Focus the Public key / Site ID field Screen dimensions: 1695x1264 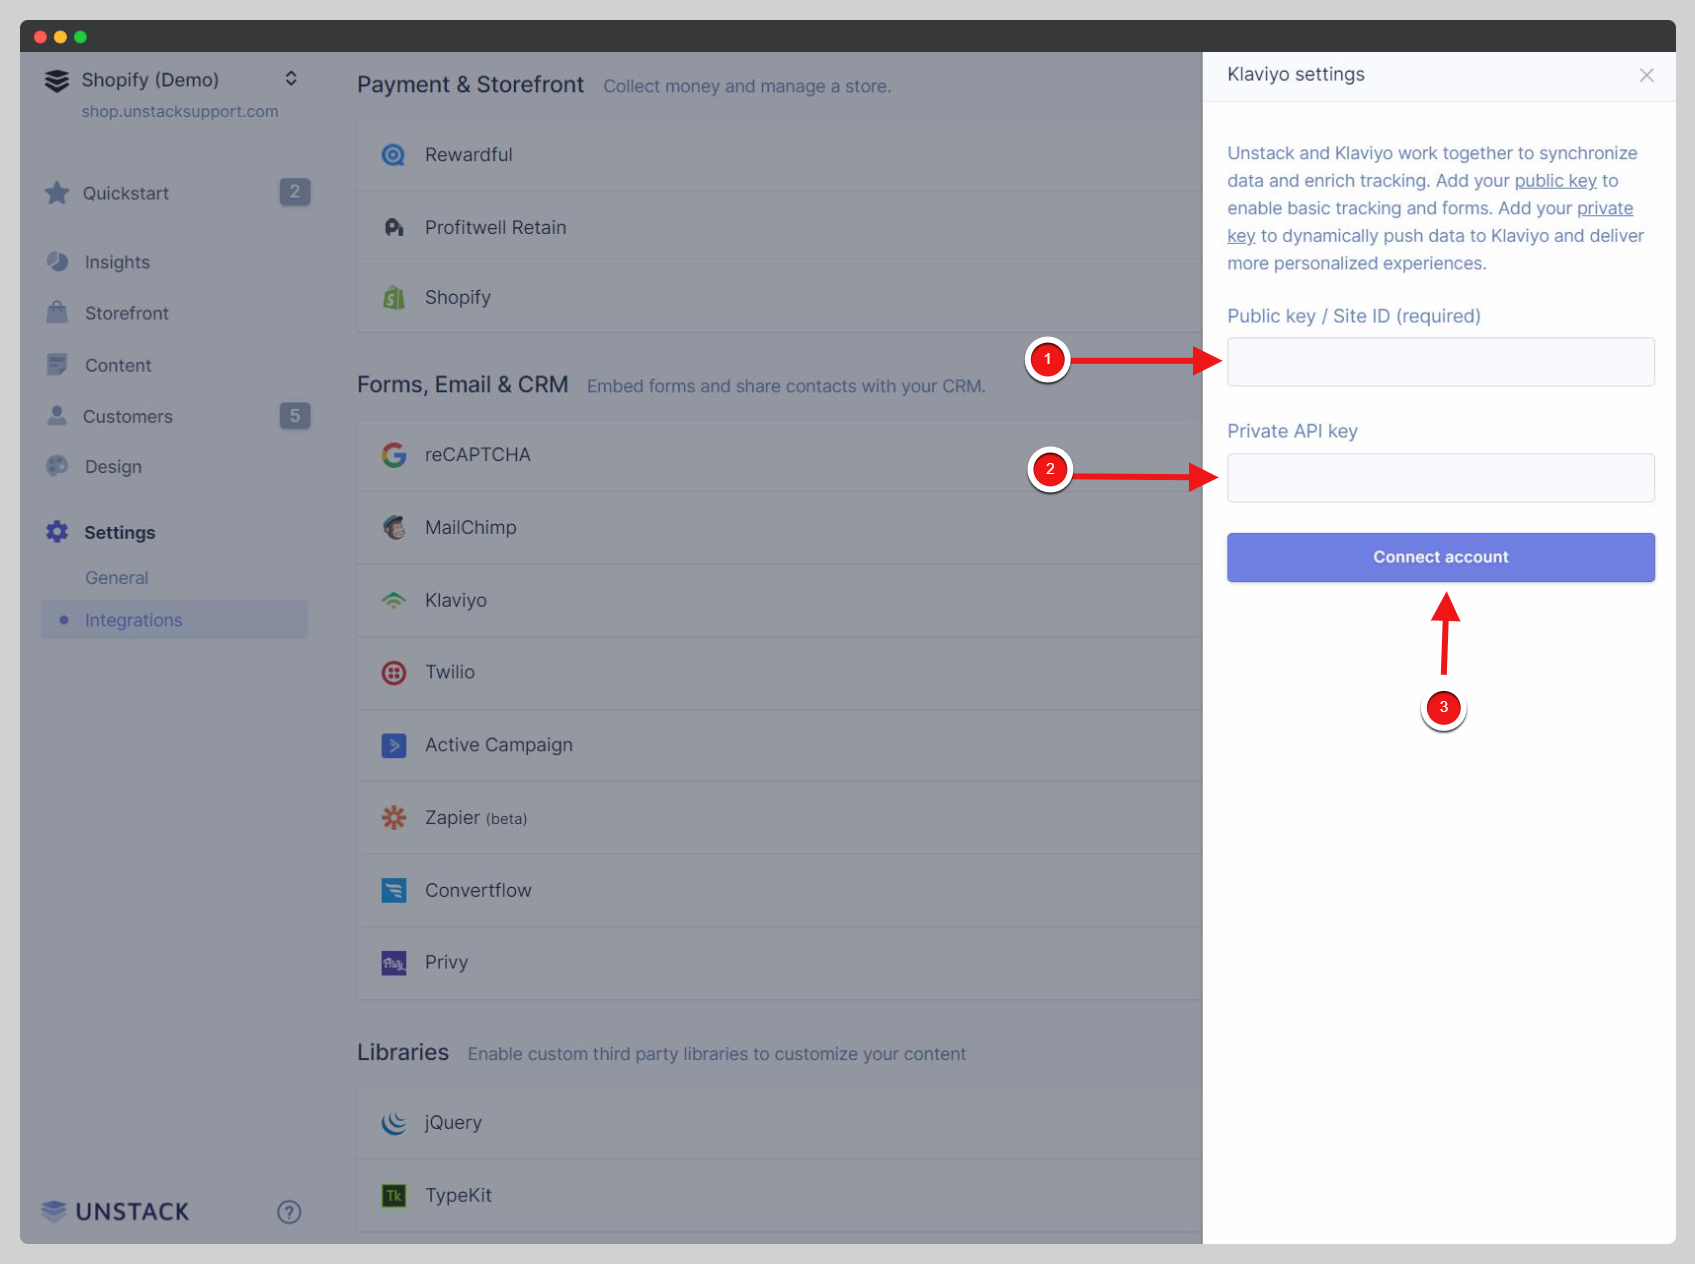(1440, 362)
